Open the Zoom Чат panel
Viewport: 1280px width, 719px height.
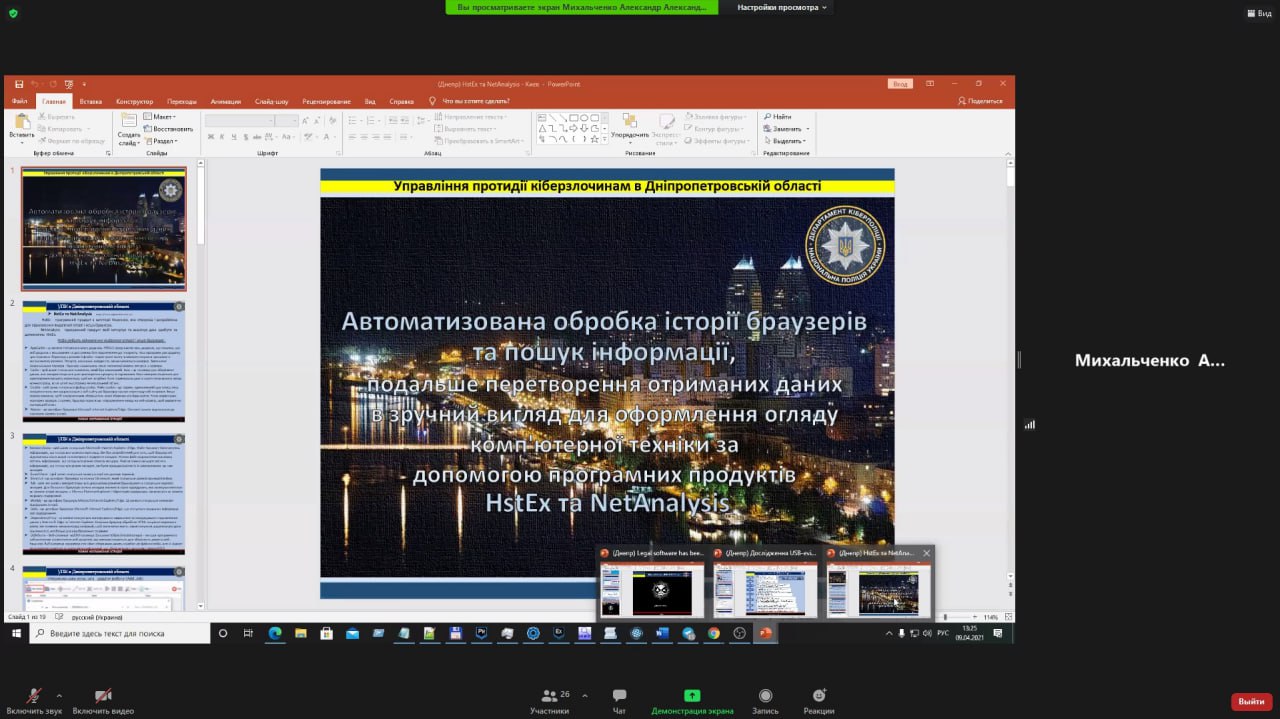(619, 700)
